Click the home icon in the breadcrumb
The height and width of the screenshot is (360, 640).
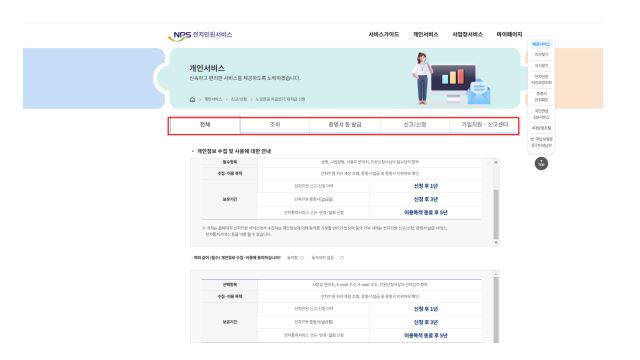pyautogui.click(x=192, y=99)
